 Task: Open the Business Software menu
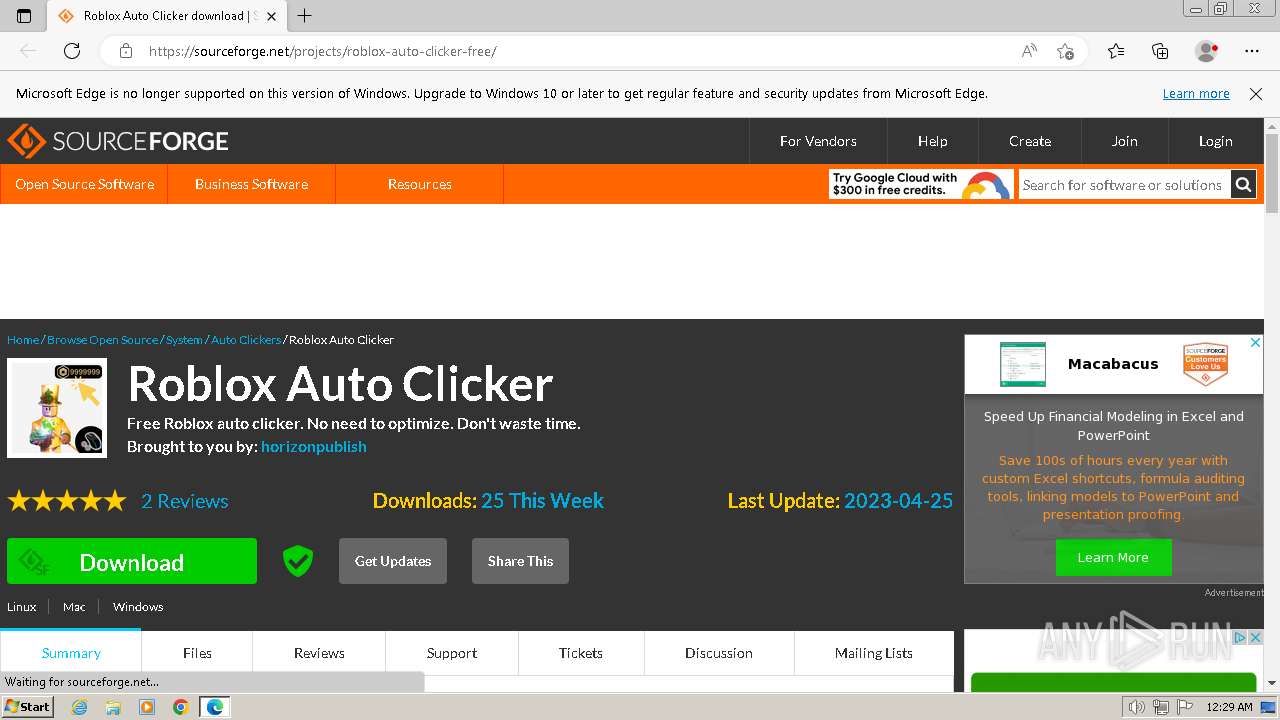tap(251, 184)
